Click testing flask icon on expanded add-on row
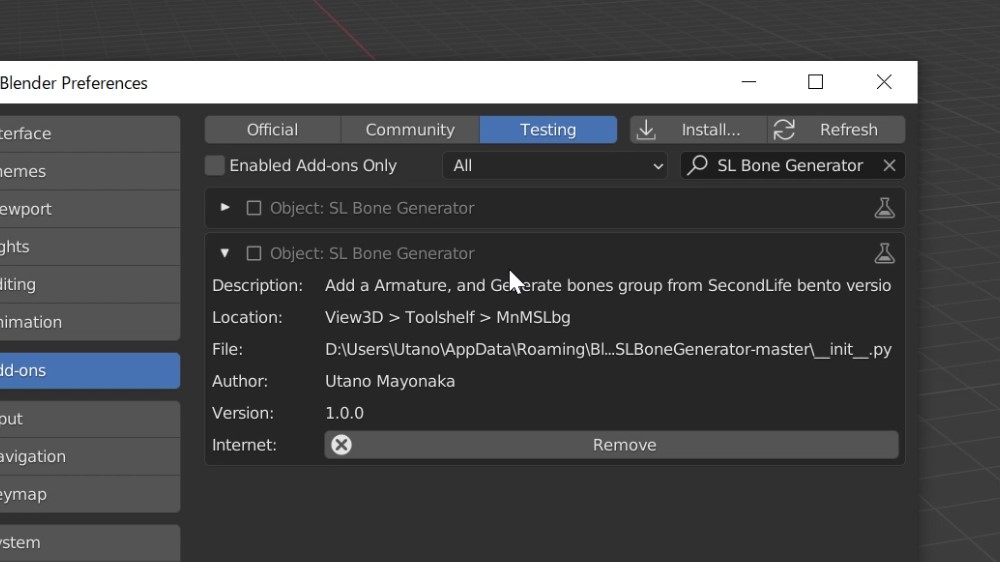 (x=884, y=253)
